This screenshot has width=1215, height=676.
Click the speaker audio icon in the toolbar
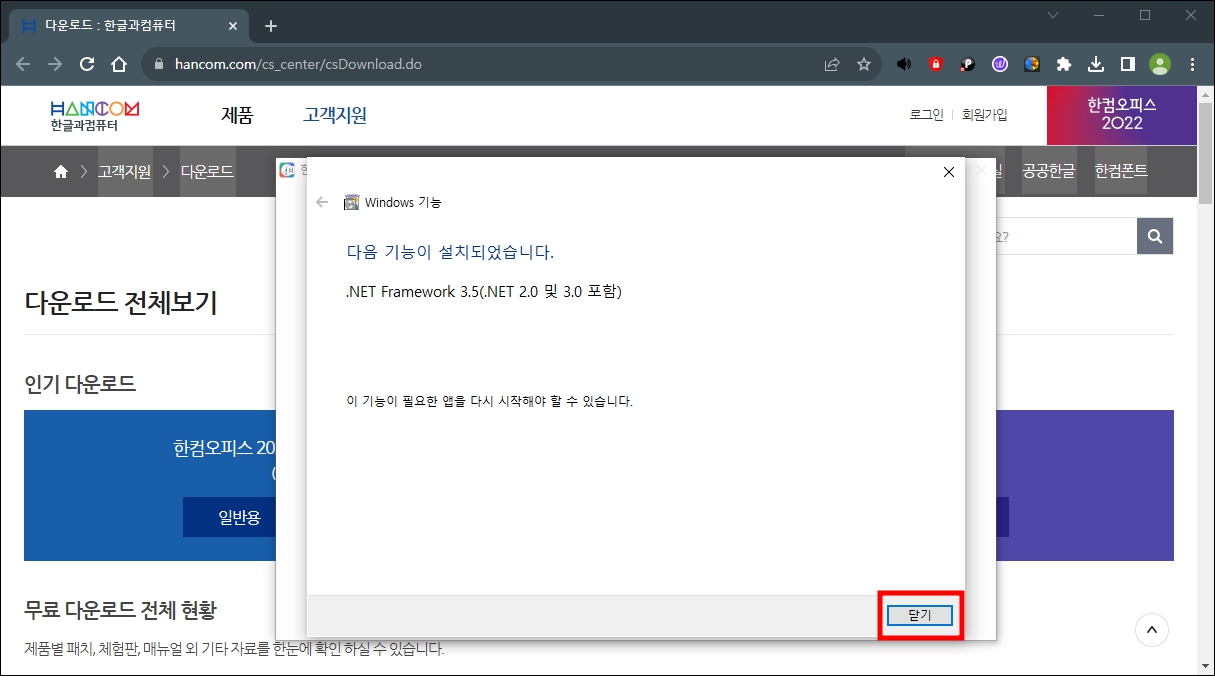[x=904, y=64]
